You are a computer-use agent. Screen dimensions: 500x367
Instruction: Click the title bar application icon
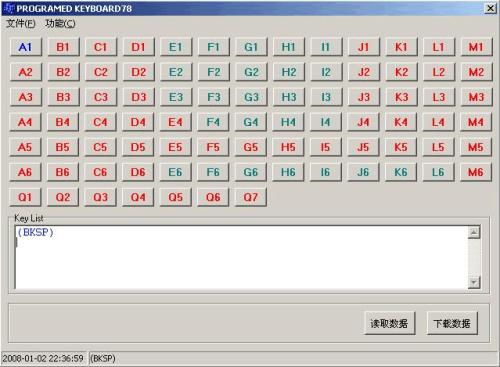[x=10, y=8]
